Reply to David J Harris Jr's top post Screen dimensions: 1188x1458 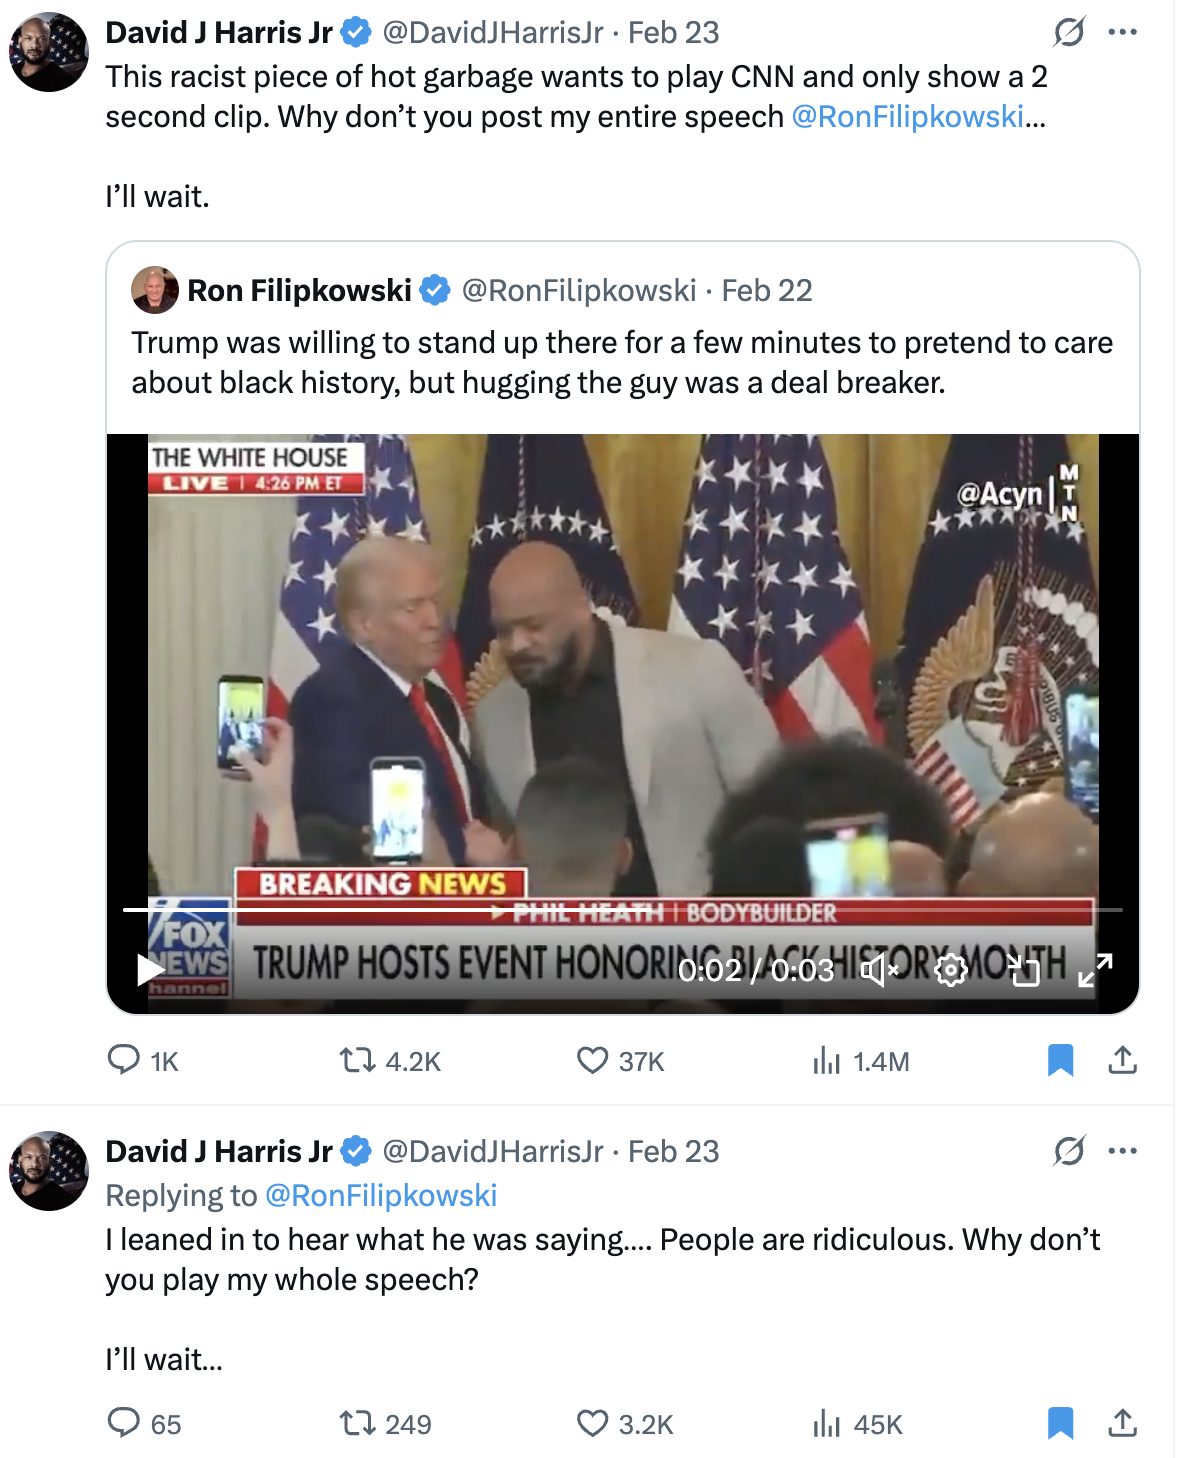(x=124, y=1061)
